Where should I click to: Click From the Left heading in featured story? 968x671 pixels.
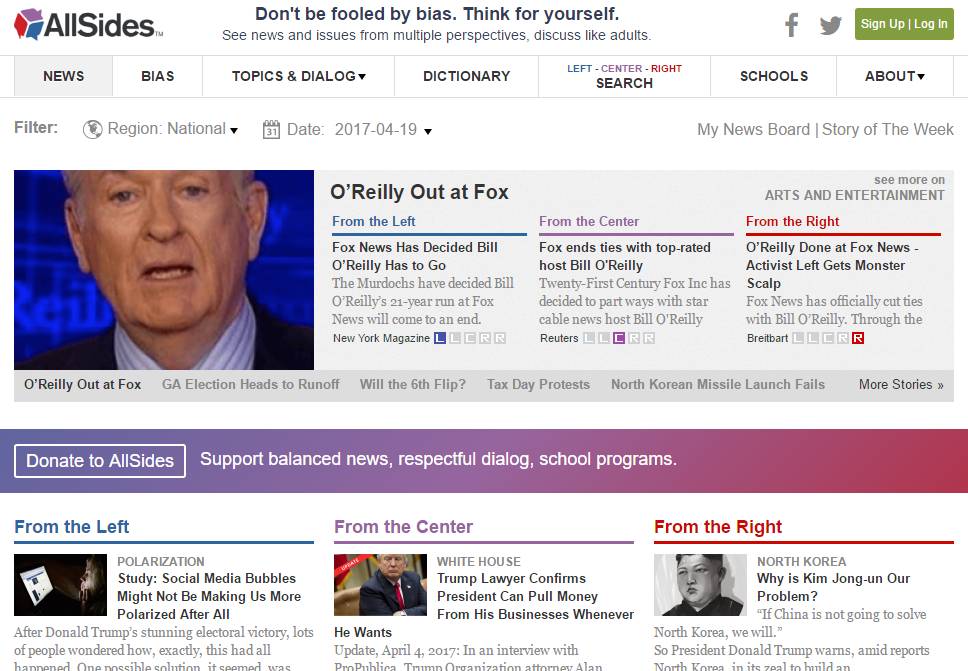click(373, 221)
